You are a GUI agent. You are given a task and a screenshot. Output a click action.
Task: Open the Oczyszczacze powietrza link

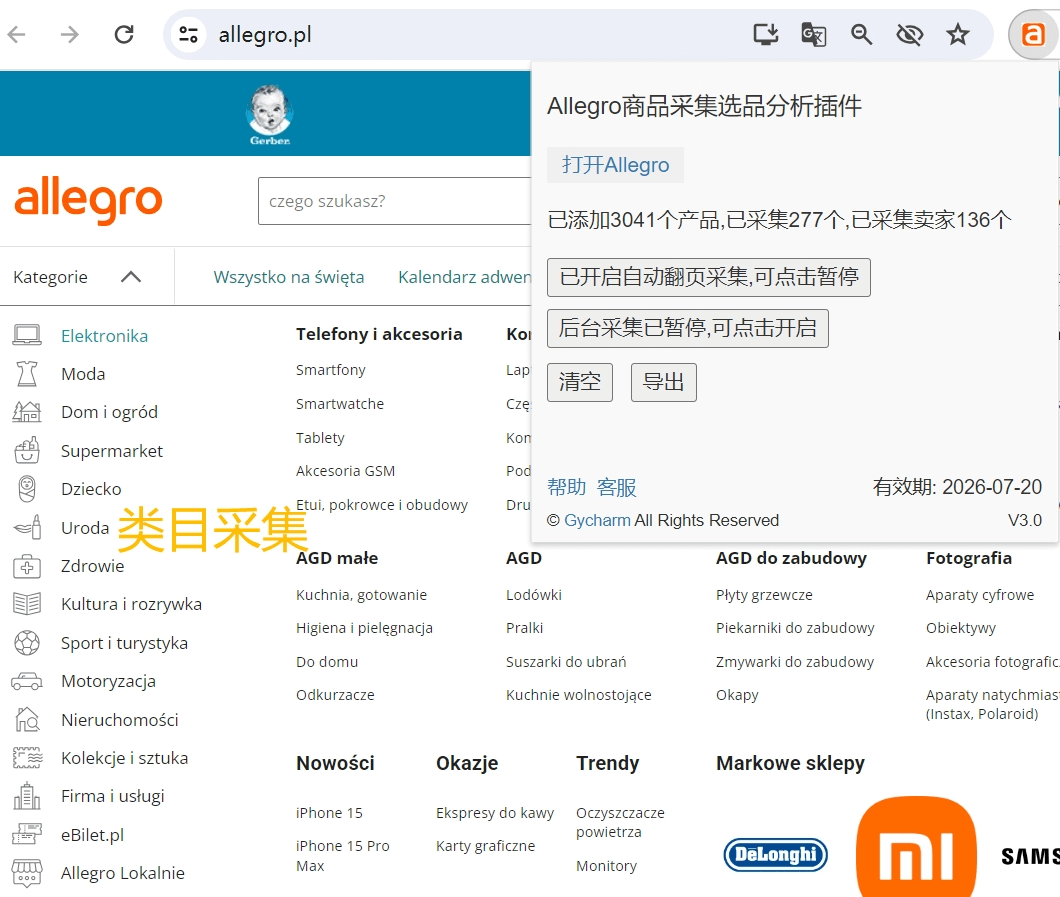tap(621, 822)
